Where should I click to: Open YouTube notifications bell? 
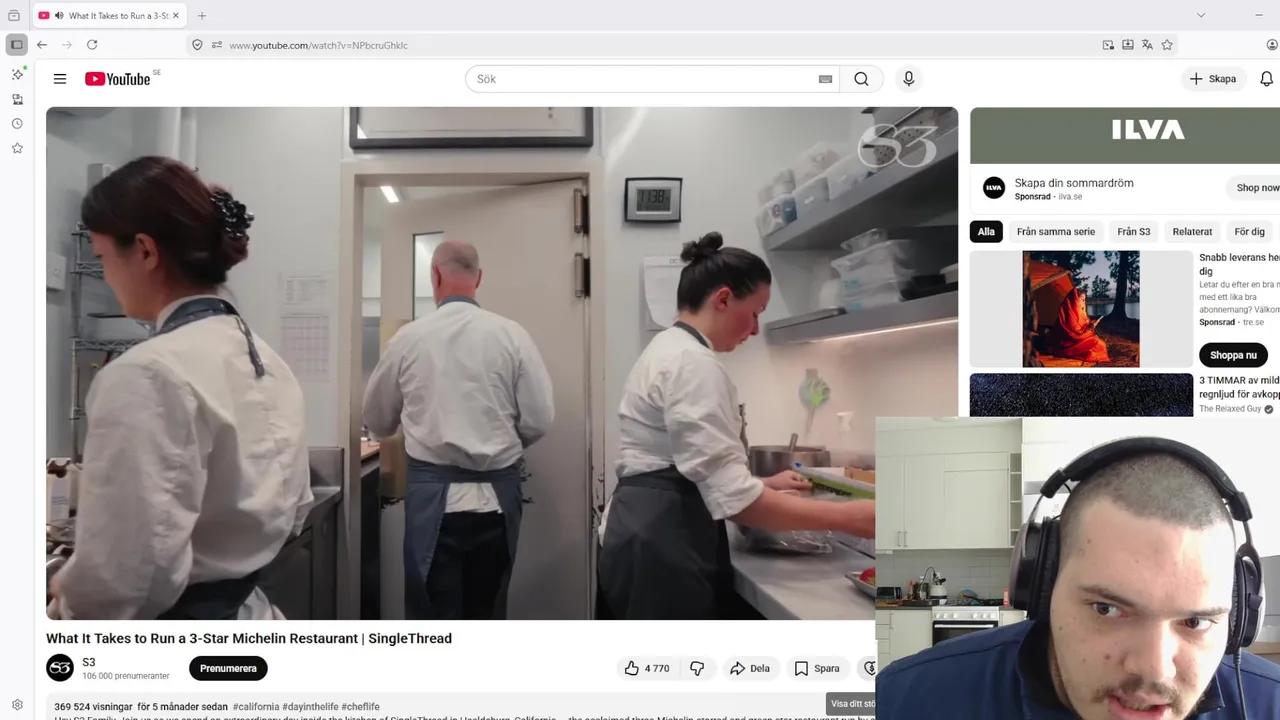pyautogui.click(x=1266, y=79)
